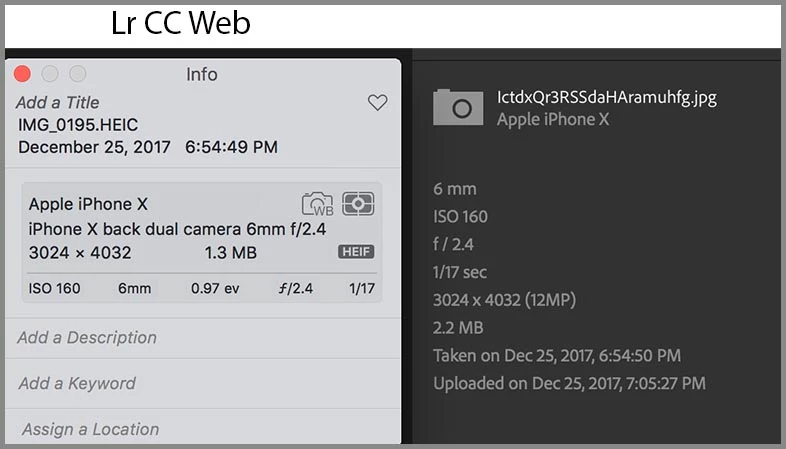
Task: Click the 3024 x 4032 (12MP) dimensions
Action: [x=504, y=299]
